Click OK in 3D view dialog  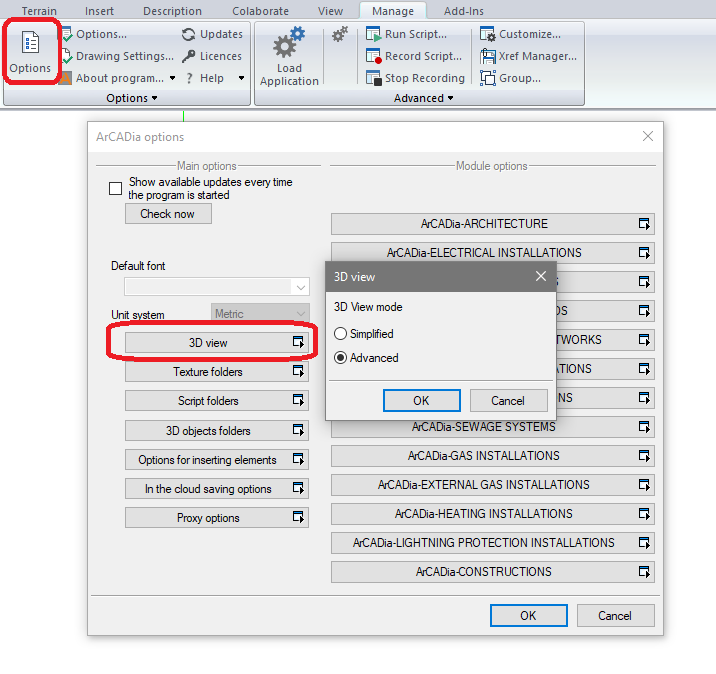[421, 400]
